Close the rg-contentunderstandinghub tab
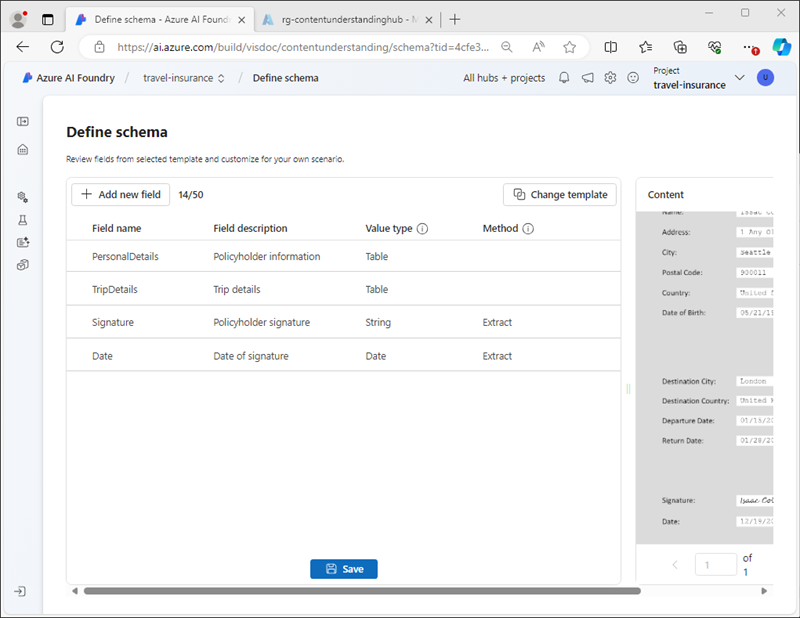 coord(429,20)
